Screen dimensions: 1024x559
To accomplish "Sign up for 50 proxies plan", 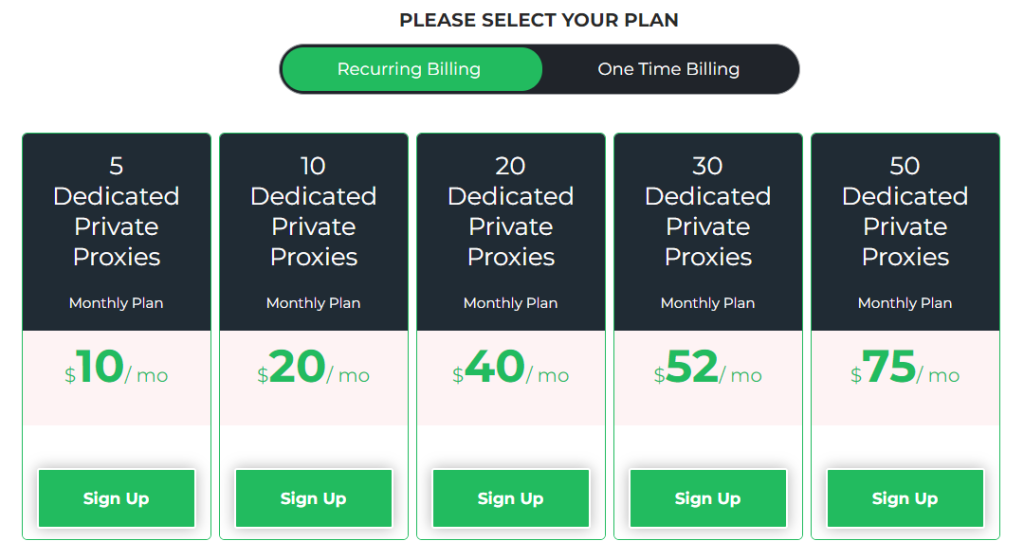I will tap(904, 498).
